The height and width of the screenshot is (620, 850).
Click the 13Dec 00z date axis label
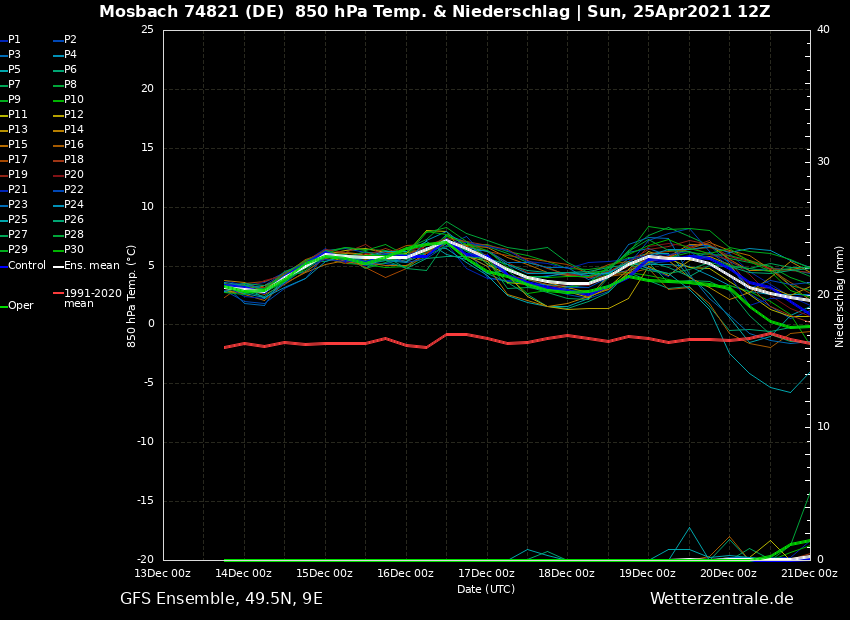163,573
